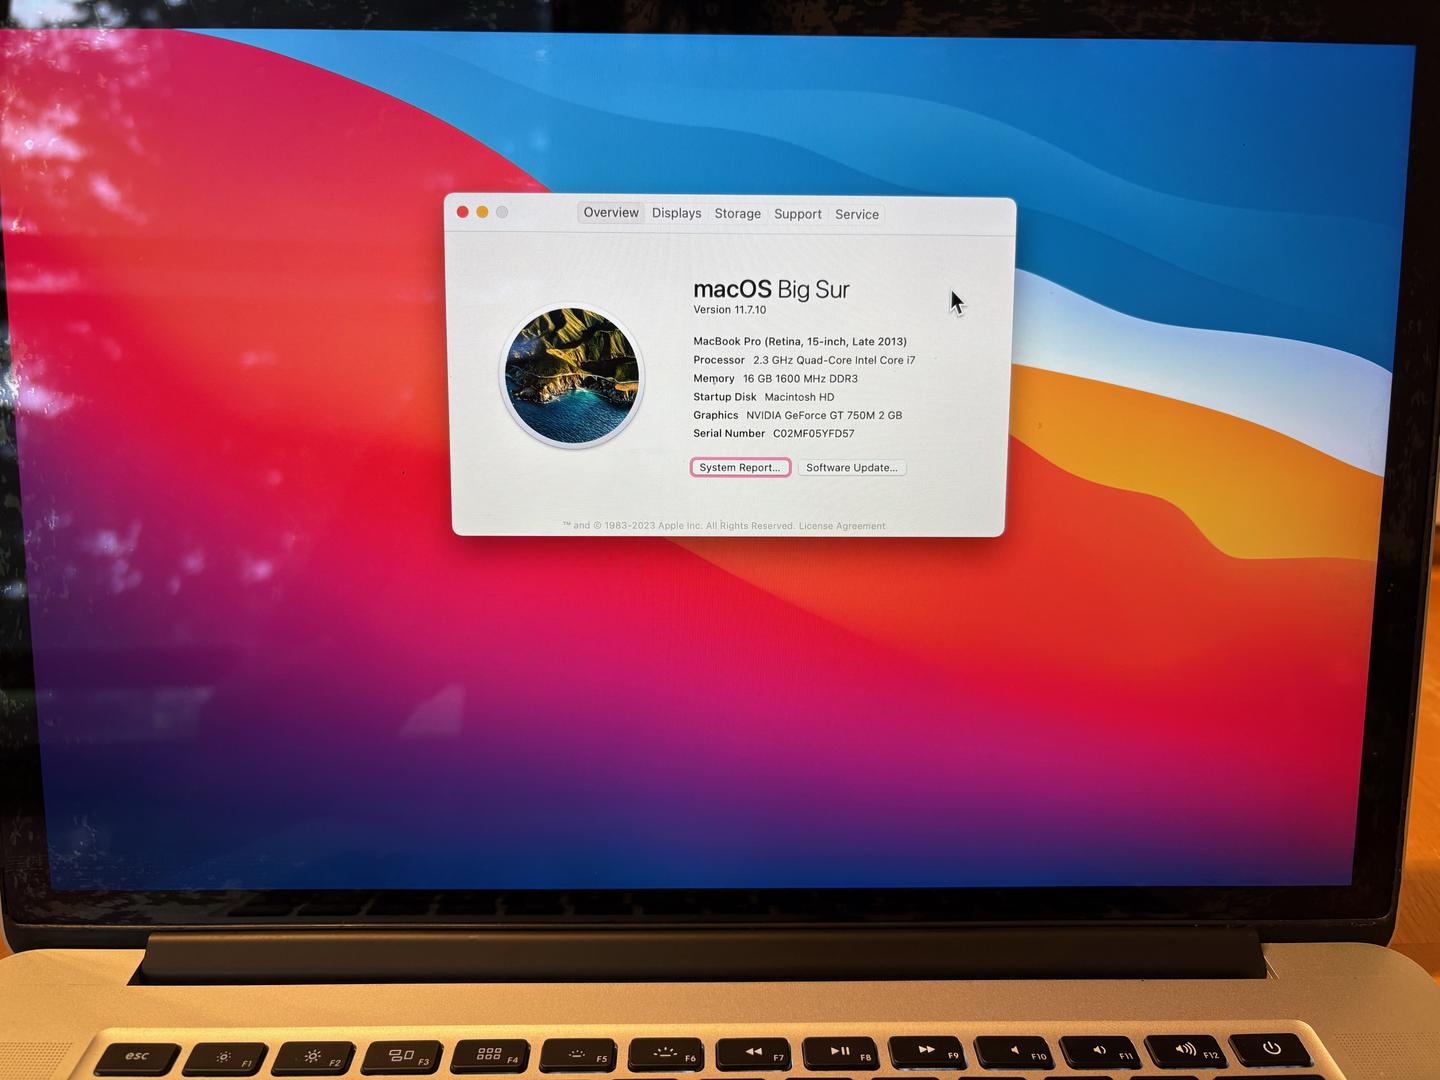Screen dimensions: 1440x1080
Task: Open the Service tab
Action: click(857, 214)
